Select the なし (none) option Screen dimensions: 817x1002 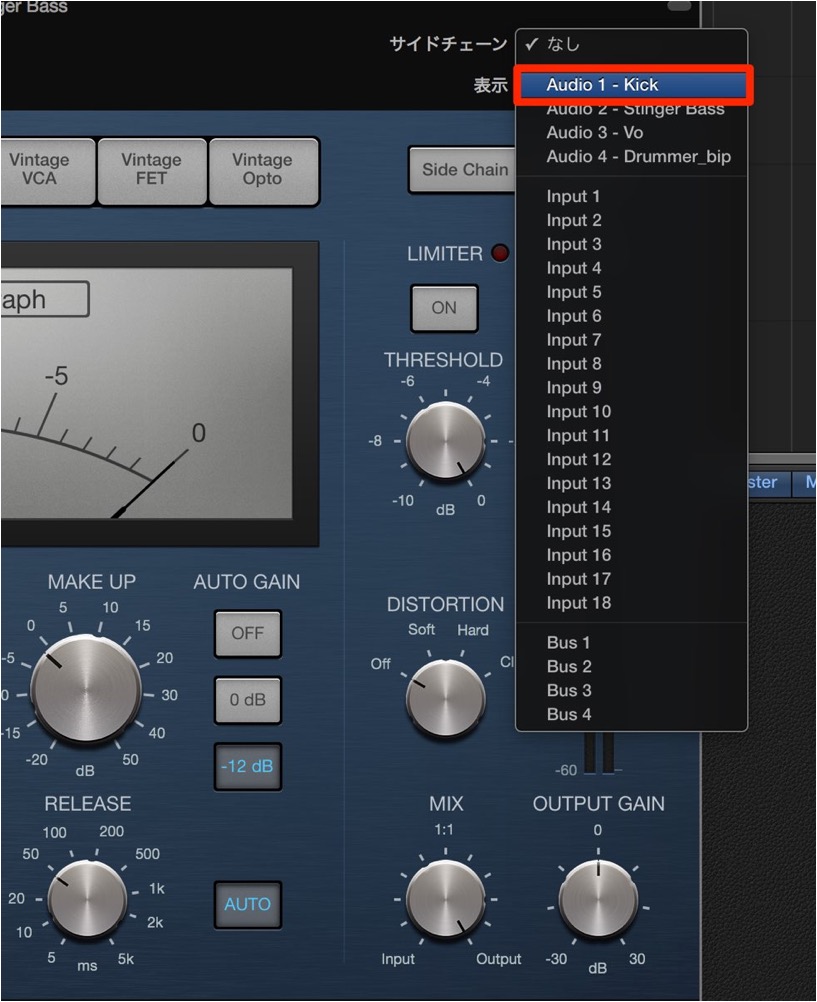click(632, 45)
